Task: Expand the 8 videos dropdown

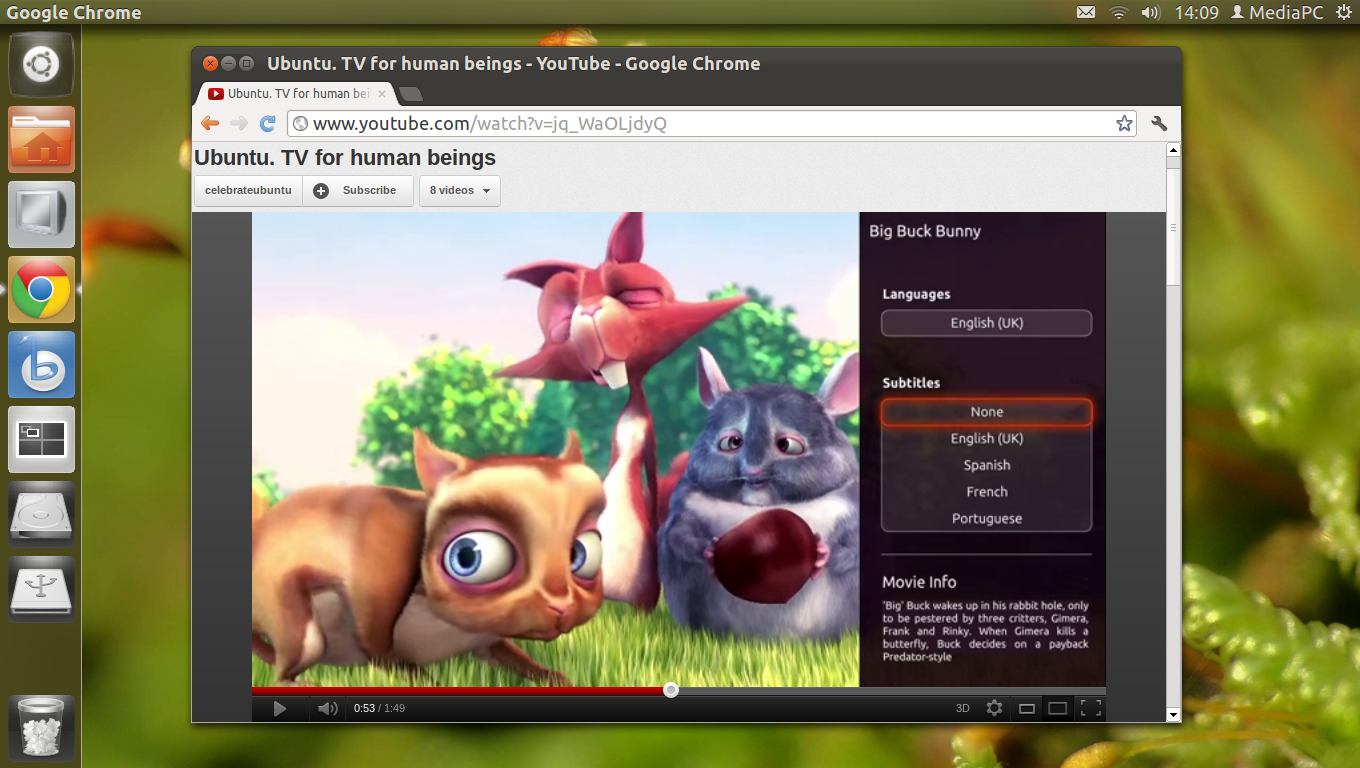Action: coord(460,190)
